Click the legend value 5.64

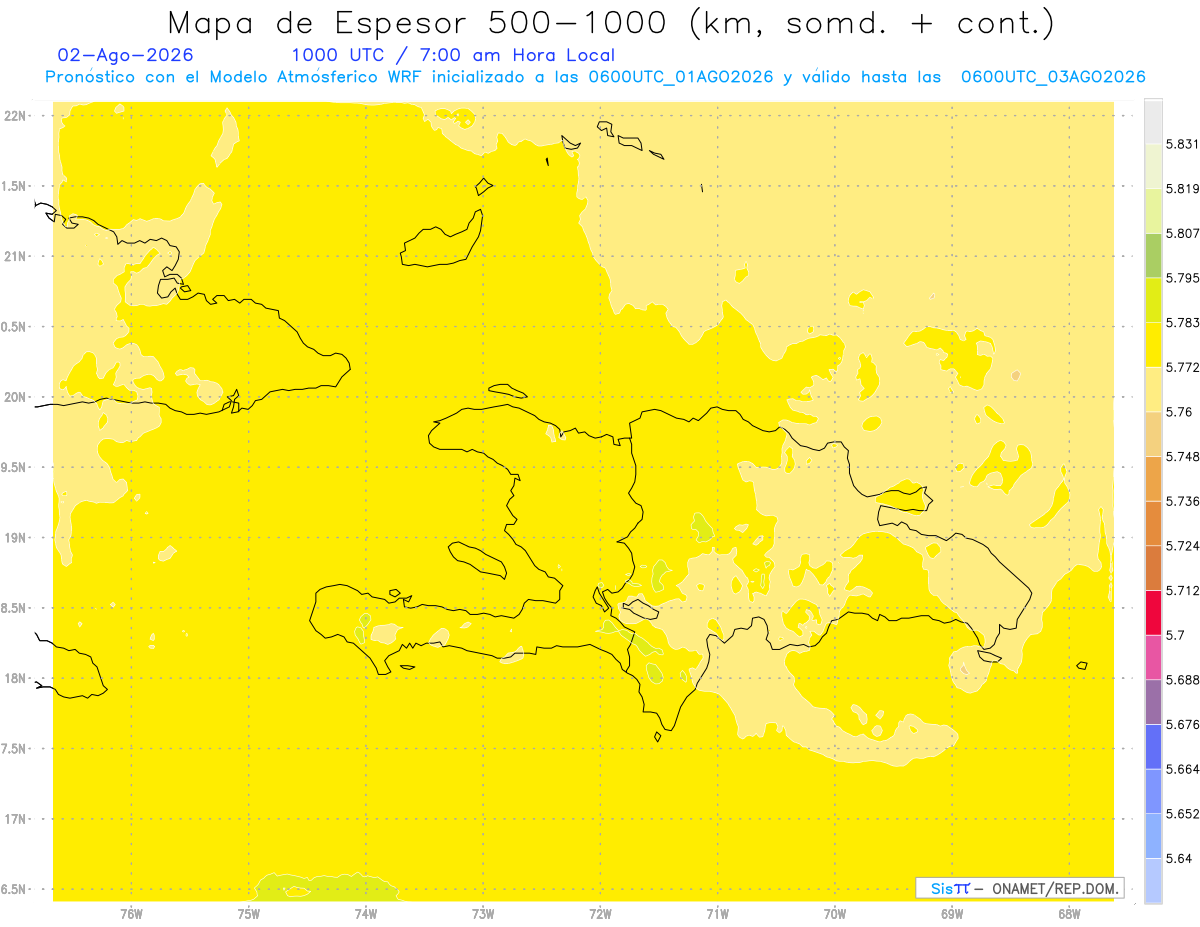coord(1179,858)
